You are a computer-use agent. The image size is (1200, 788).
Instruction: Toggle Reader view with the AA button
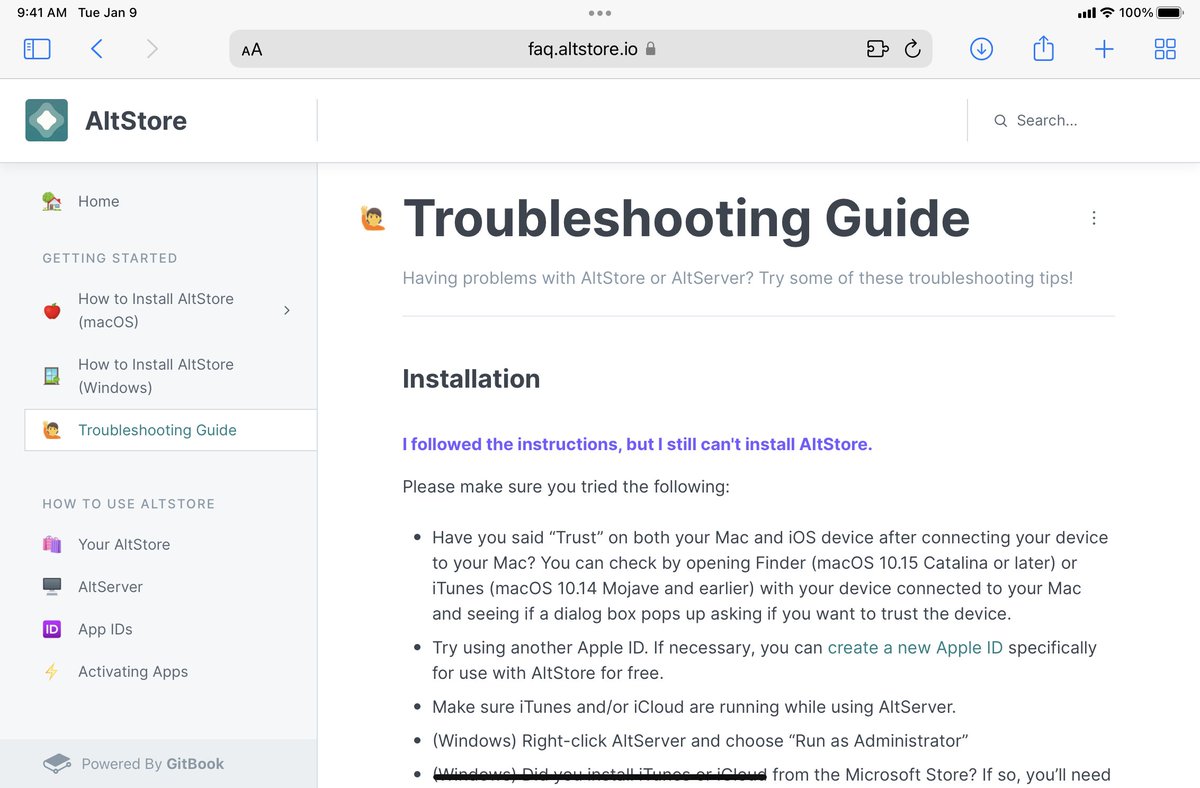[251, 48]
